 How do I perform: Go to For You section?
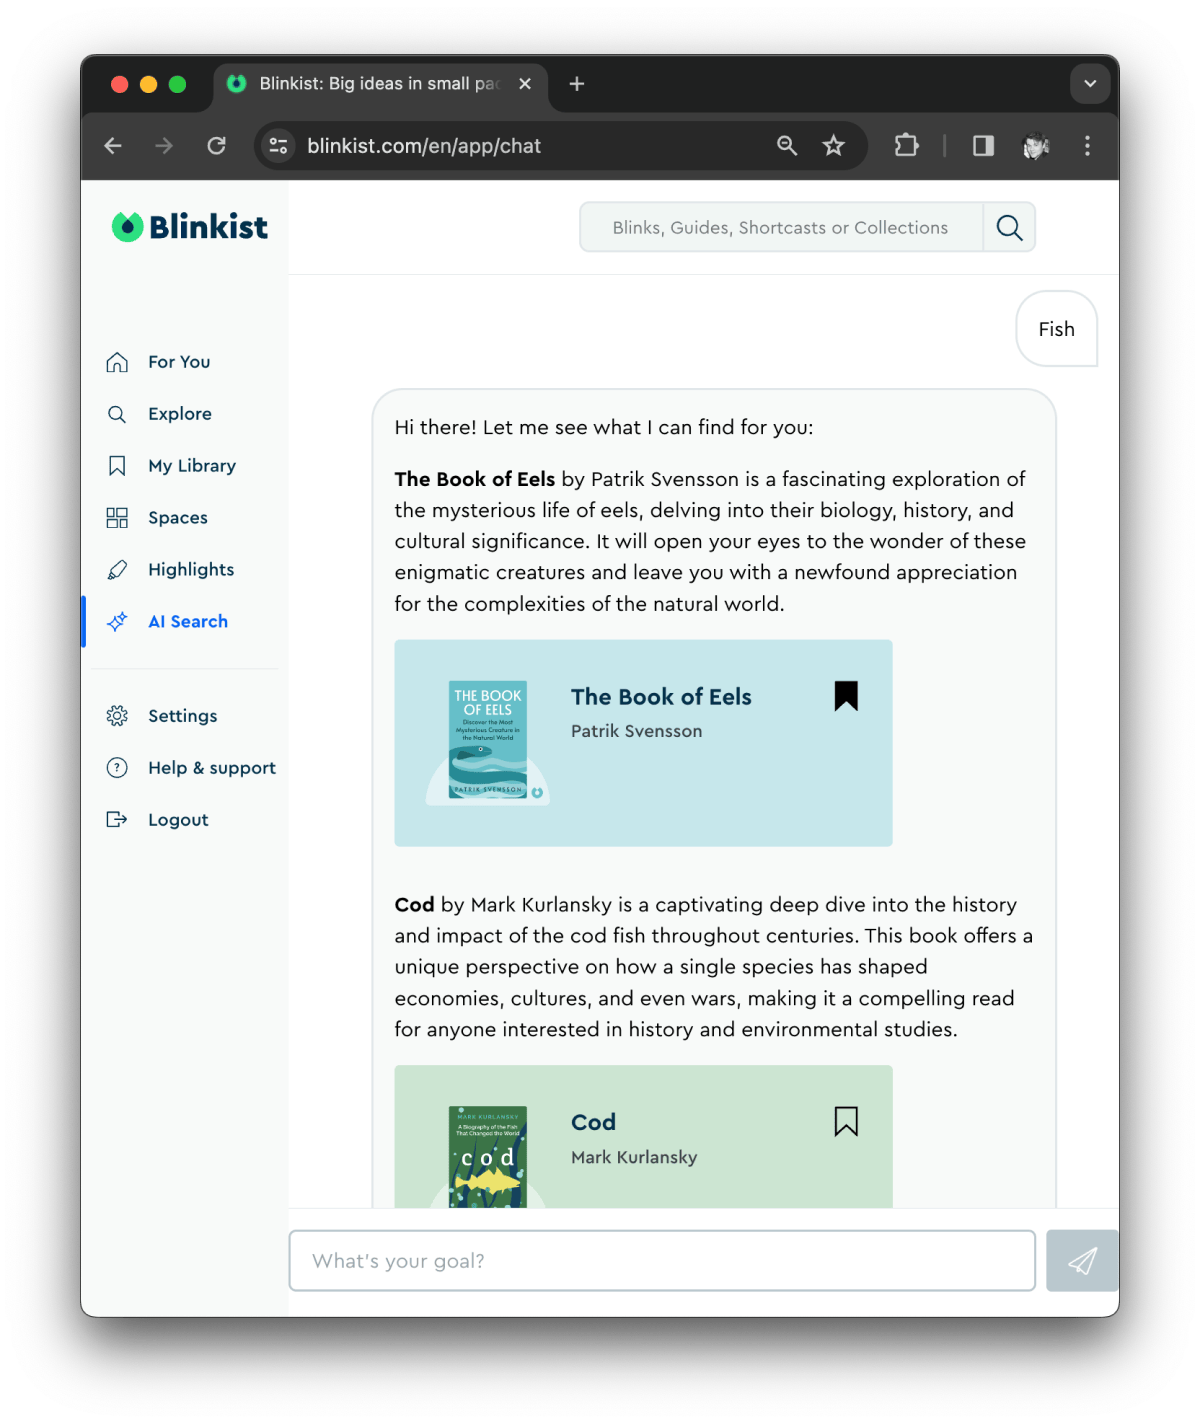(x=179, y=362)
